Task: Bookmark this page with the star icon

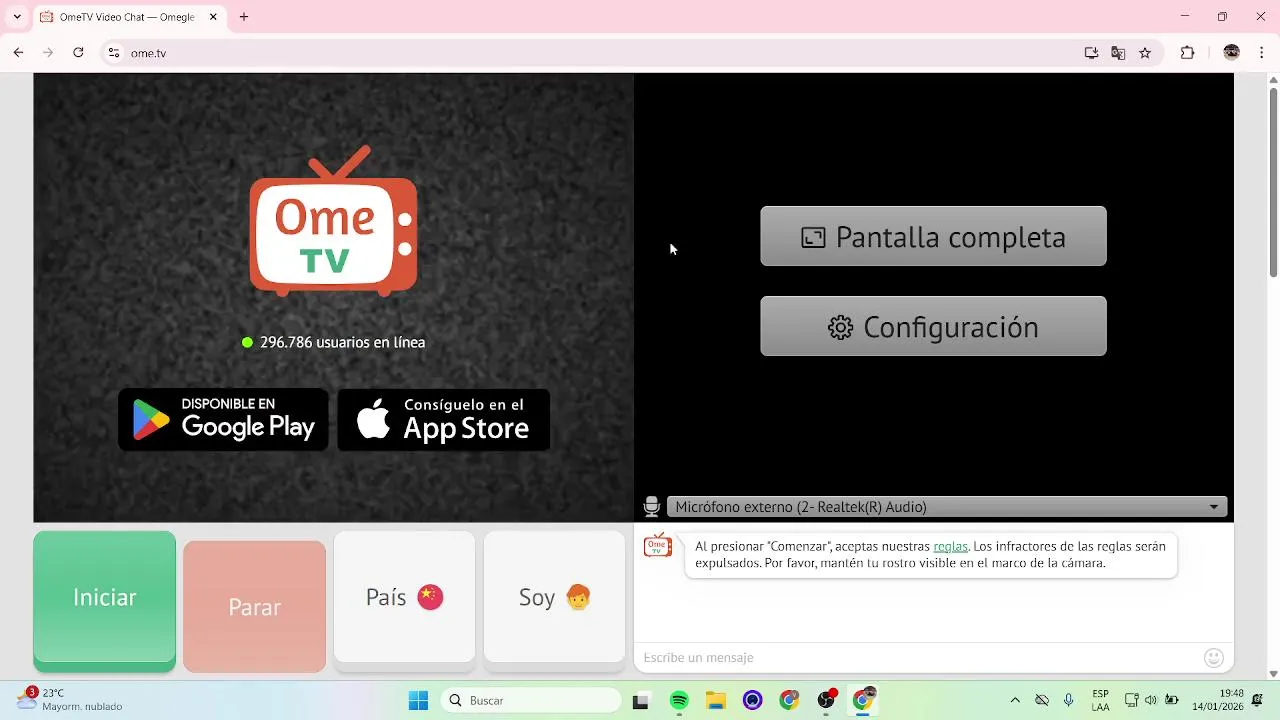Action: point(1145,53)
